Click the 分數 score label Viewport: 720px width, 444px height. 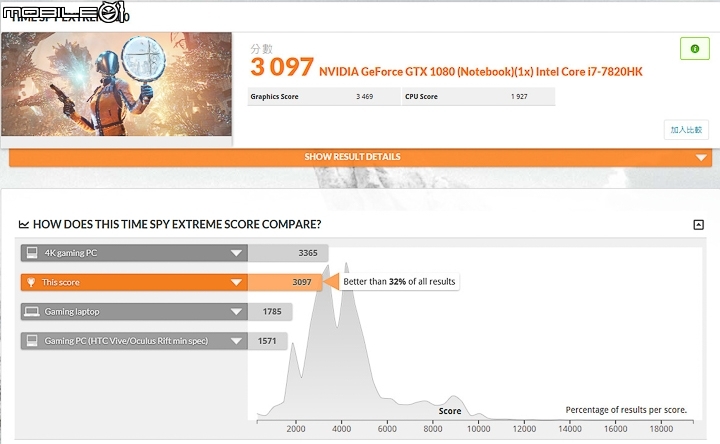click(x=261, y=49)
